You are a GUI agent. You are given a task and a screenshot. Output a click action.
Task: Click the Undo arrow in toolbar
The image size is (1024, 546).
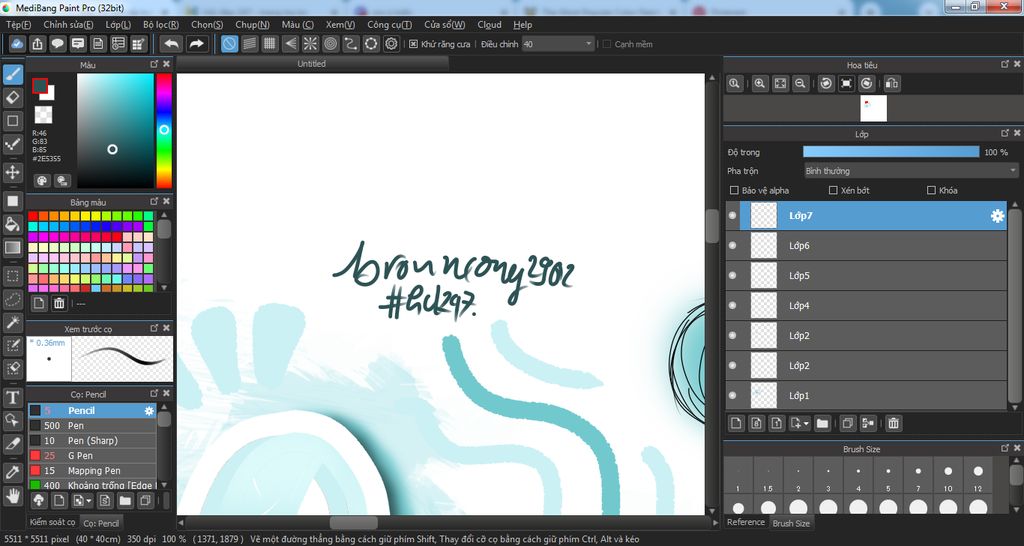[171, 44]
